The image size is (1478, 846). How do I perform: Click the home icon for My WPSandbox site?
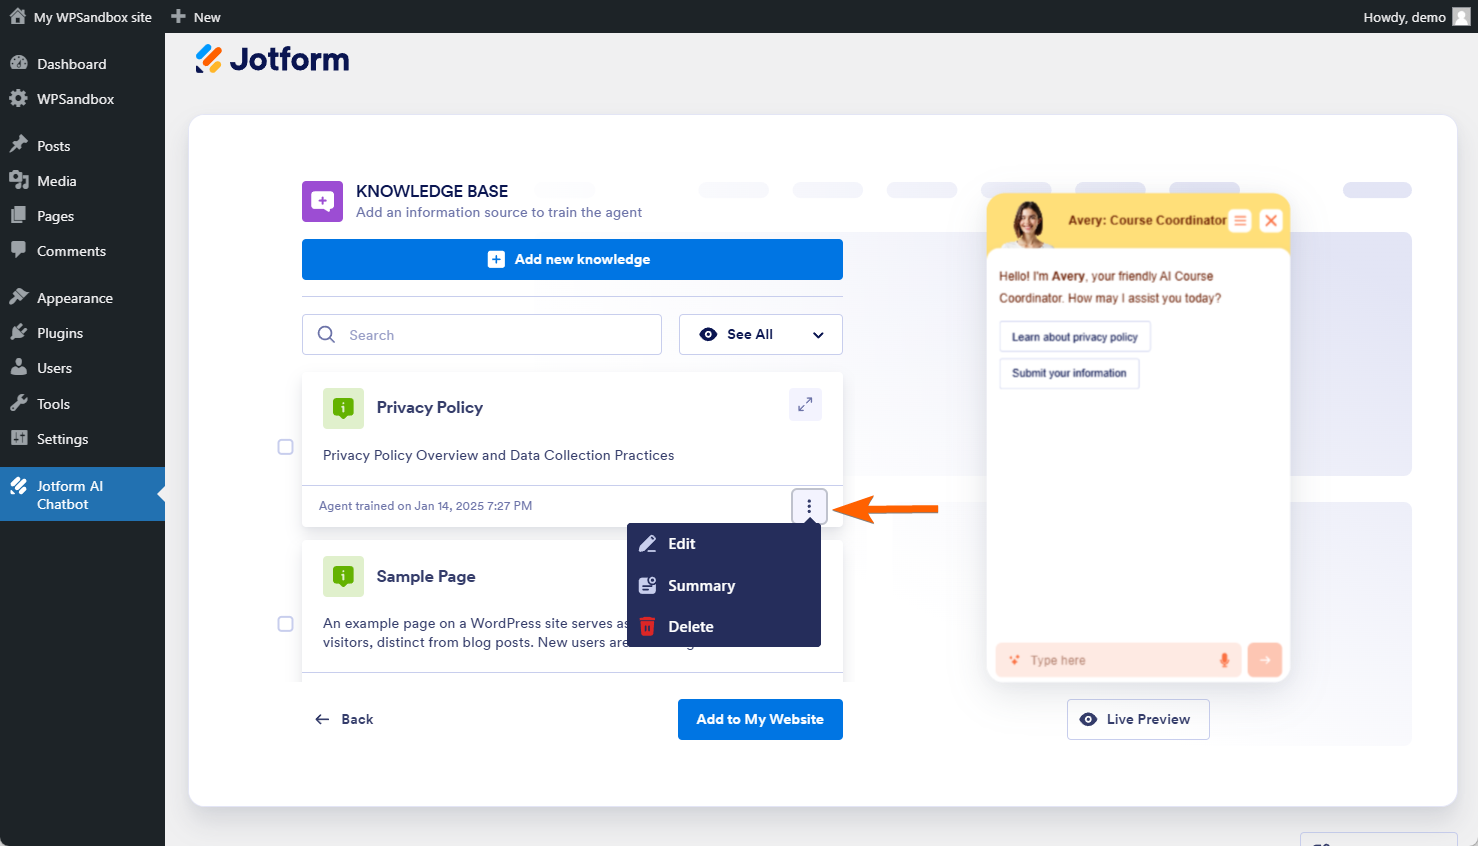pos(18,16)
